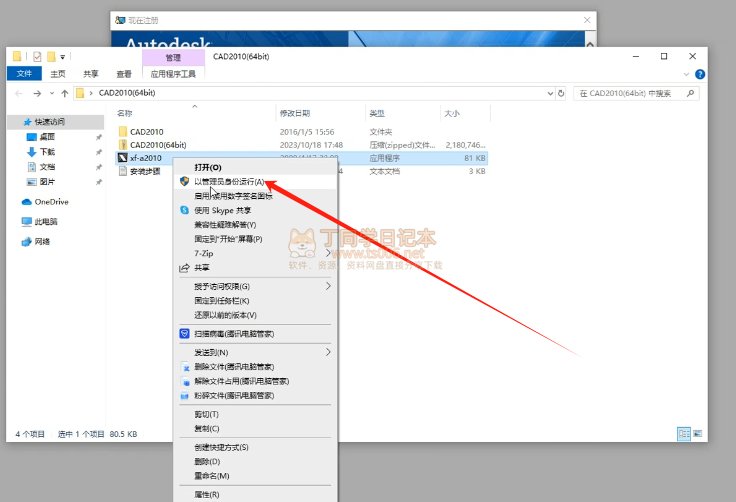
Task: Click the forward navigation arrow
Action: click(37, 93)
